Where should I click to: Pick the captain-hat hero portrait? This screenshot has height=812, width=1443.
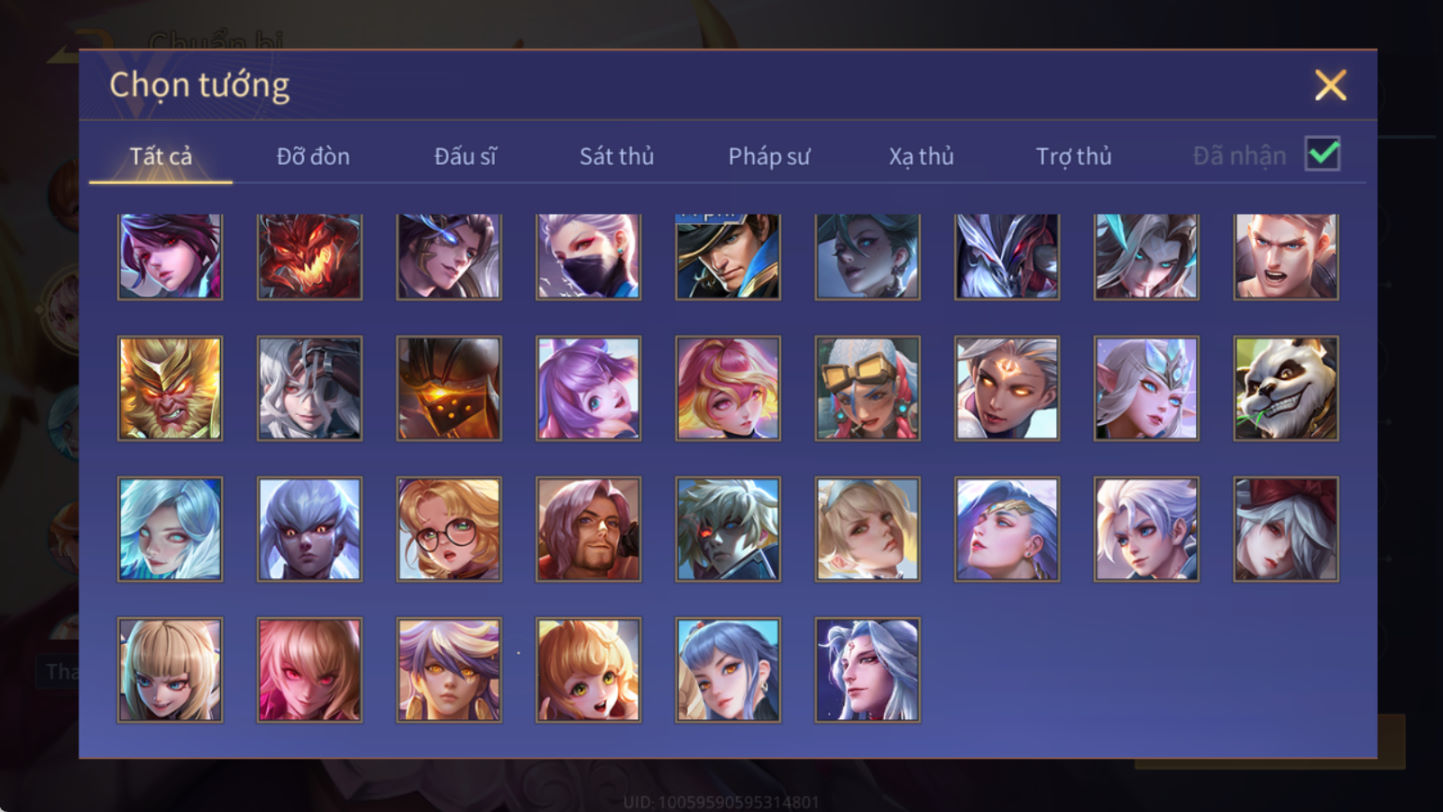tap(728, 257)
